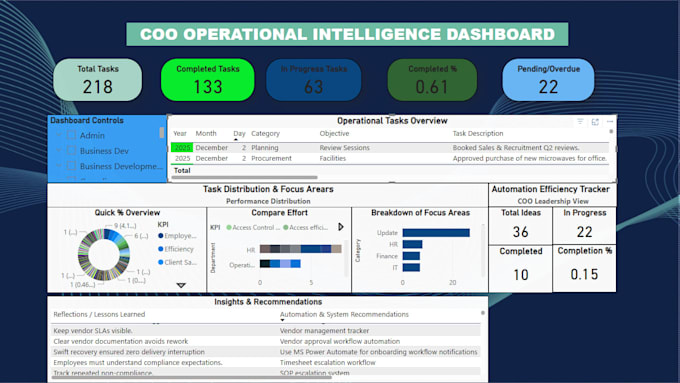The width and height of the screenshot is (680, 383).
Task: Select the highlighted 2025 cell in Planning row
Action: (x=182, y=147)
